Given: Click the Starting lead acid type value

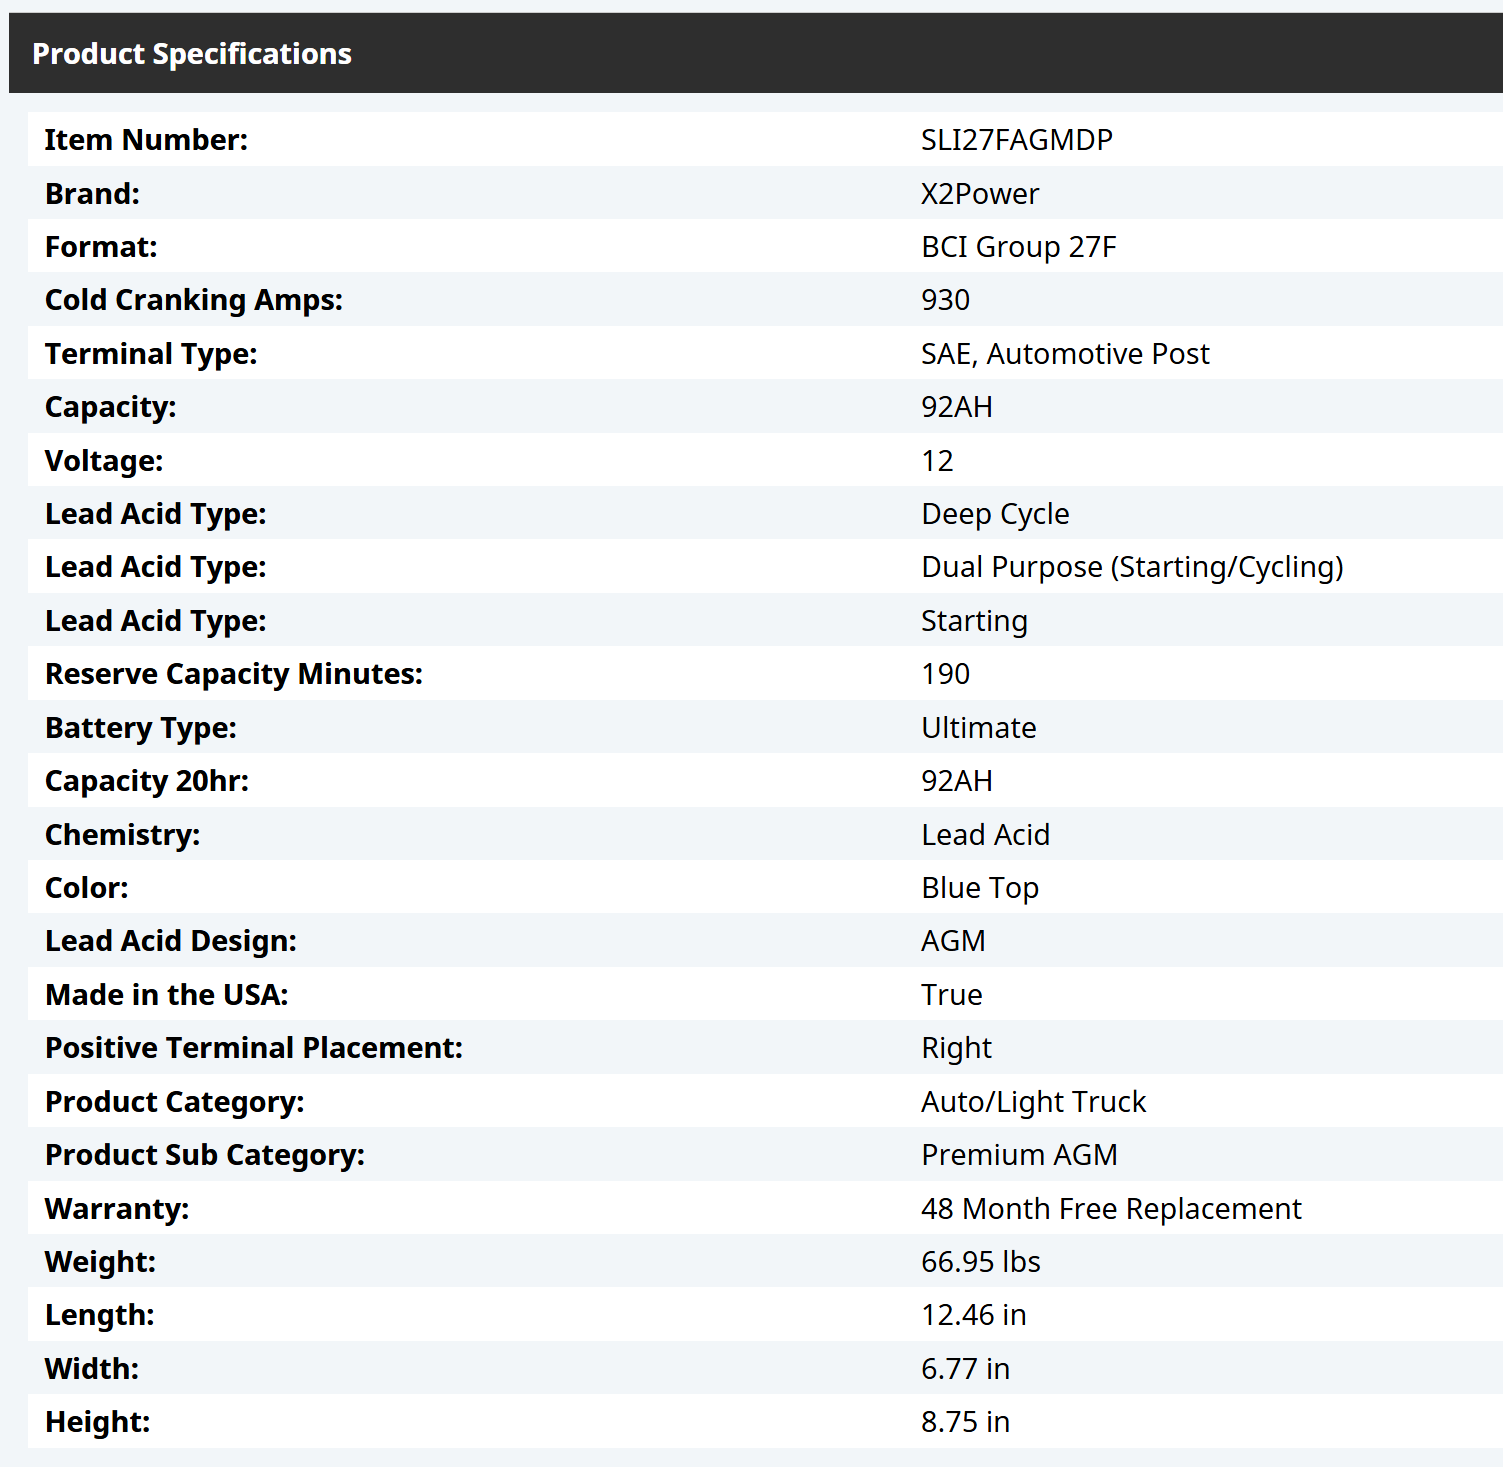Looking at the screenshot, I should pos(974,621).
